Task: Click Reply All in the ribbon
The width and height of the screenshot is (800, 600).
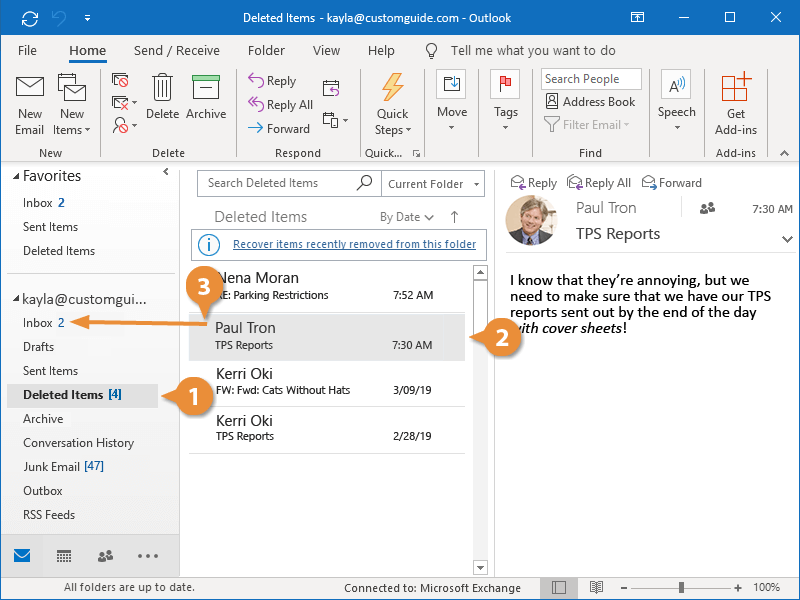Action: tap(280, 105)
